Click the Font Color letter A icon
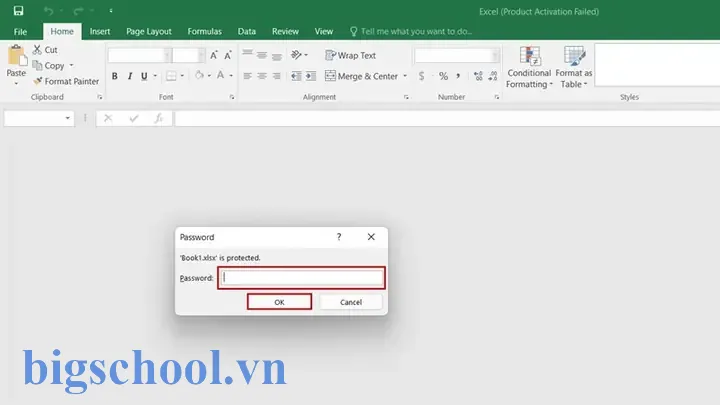The image size is (720, 405). tap(221, 75)
